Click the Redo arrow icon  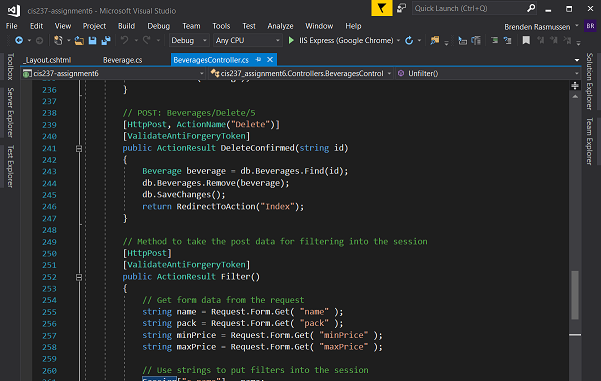click(146, 40)
